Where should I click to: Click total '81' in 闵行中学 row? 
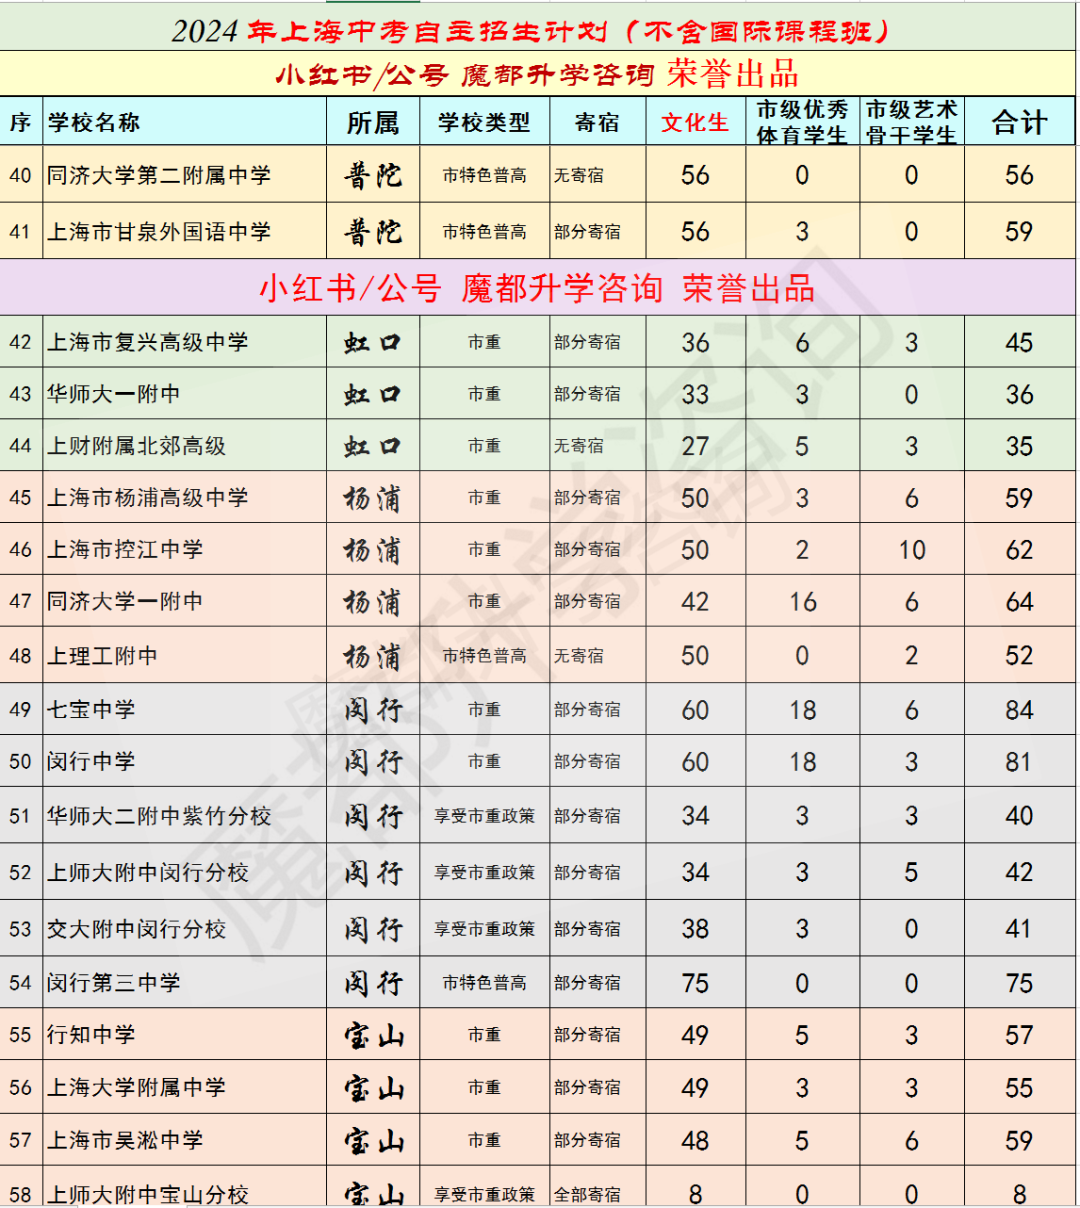point(1019,762)
